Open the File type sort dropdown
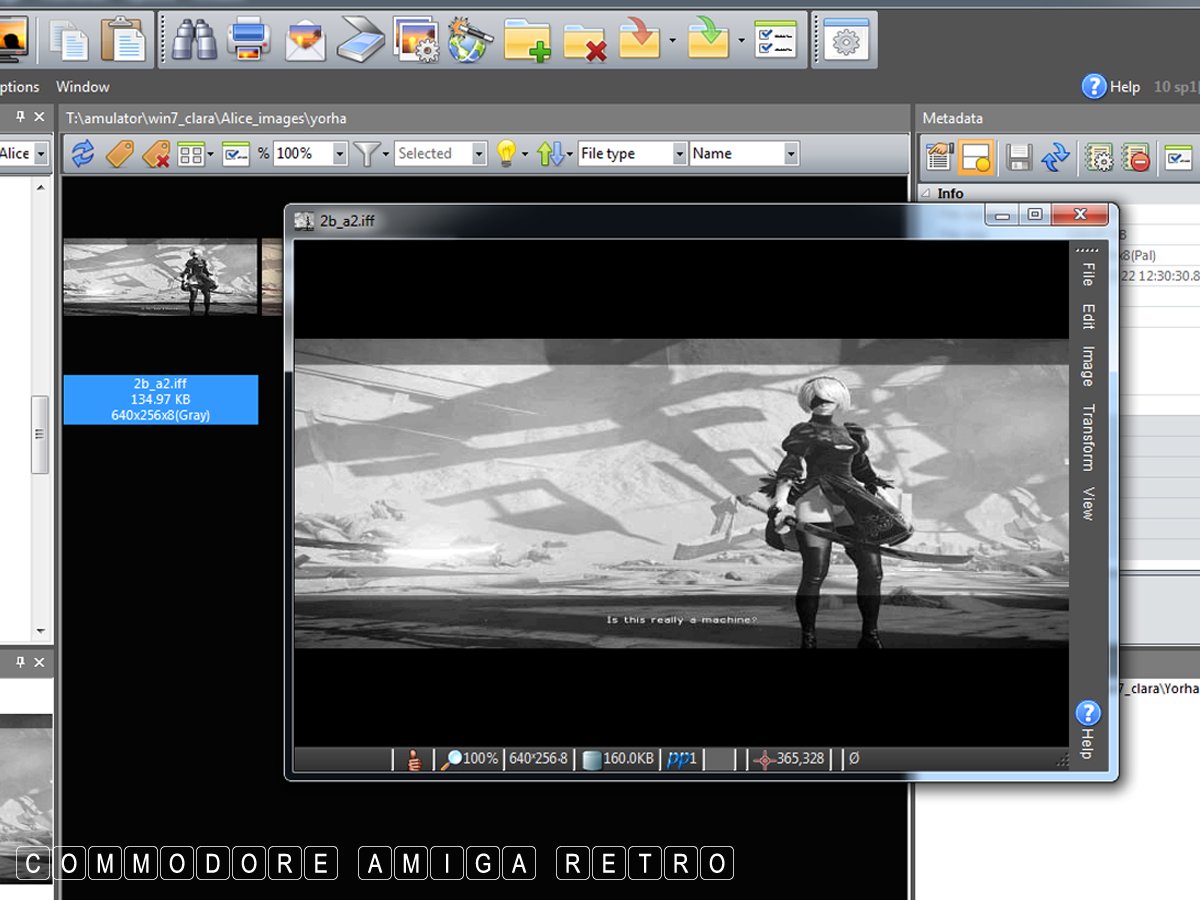 click(x=679, y=154)
